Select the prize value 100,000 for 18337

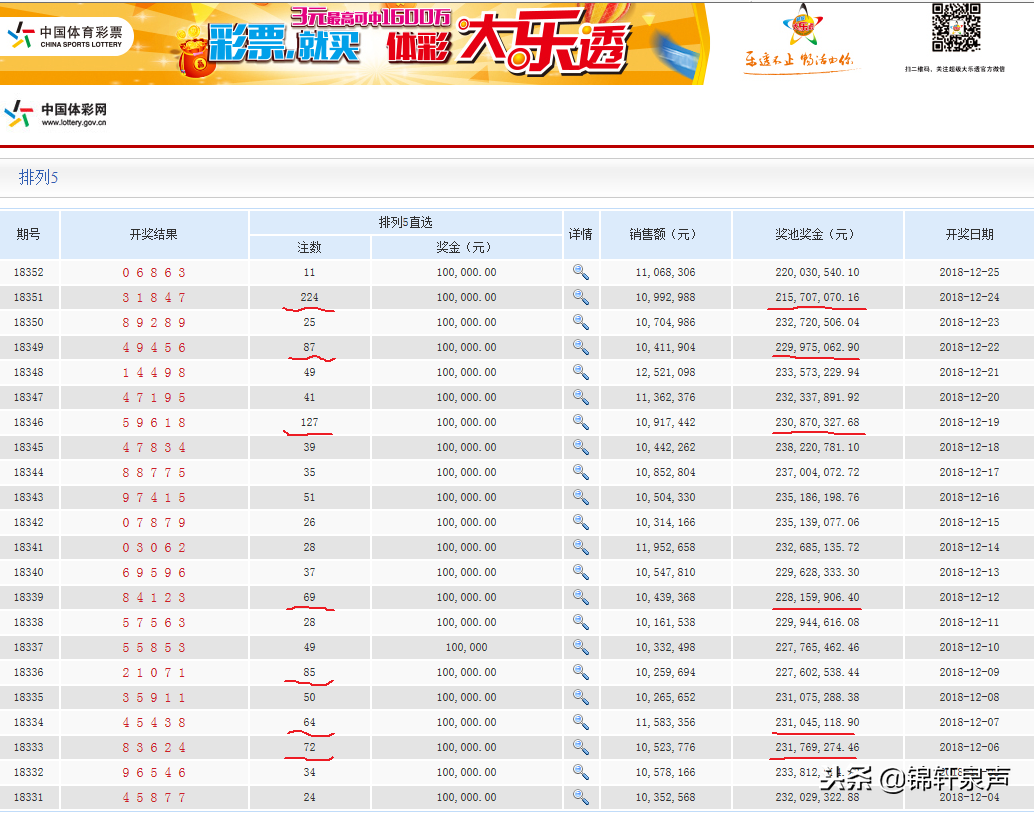point(466,648)
